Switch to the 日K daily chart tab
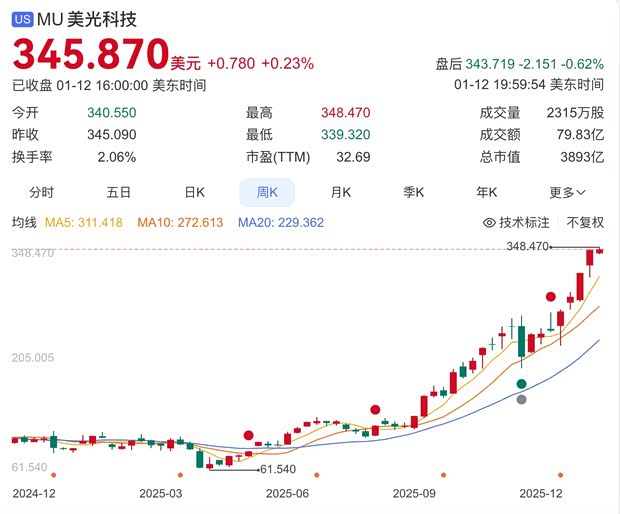This screenshot has width=620, height=514. coord(194,192)
